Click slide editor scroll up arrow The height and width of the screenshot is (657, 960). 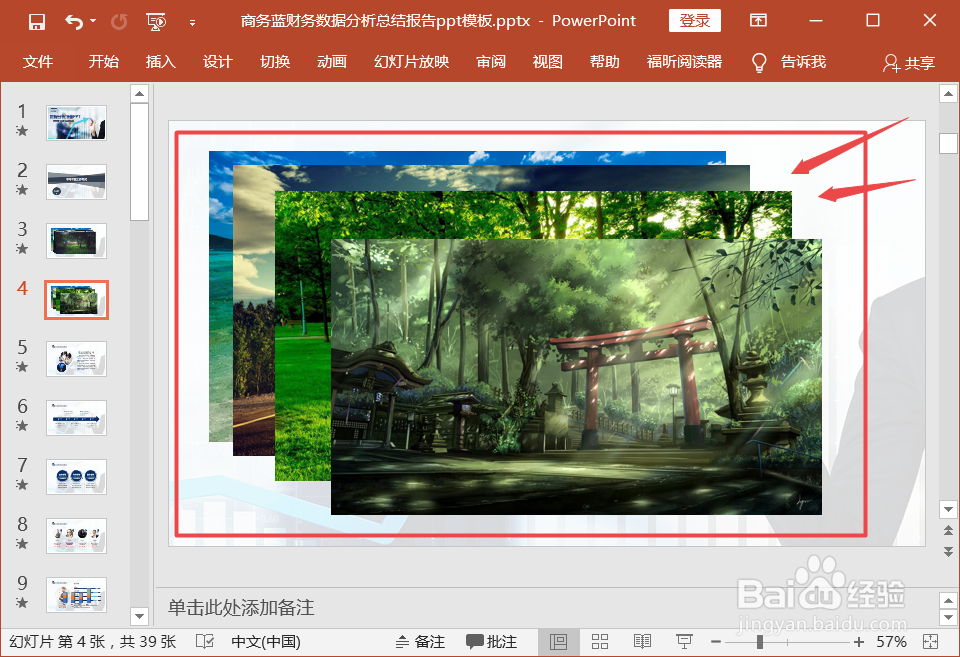coord(948,94)
